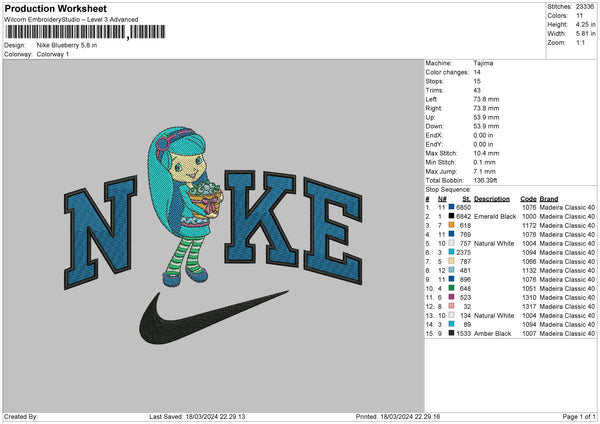This screenshot has width=600, height=424.
Task: Click the Height value '4.25 in'
Action: point(585,24)
